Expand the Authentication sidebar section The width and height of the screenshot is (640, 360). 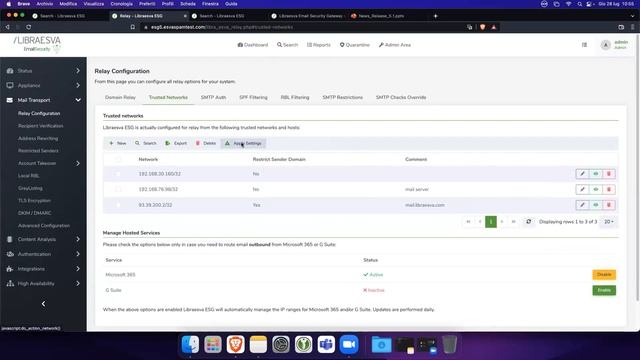pyautogui.click(x=43, y=254)
